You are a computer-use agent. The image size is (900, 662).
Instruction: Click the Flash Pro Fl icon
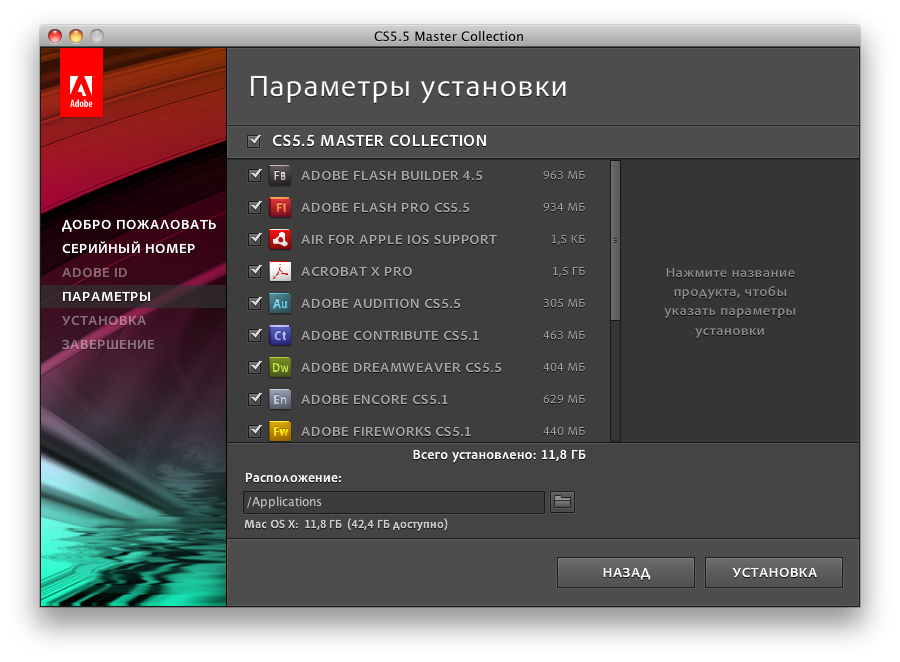click(x=280, y=207)
